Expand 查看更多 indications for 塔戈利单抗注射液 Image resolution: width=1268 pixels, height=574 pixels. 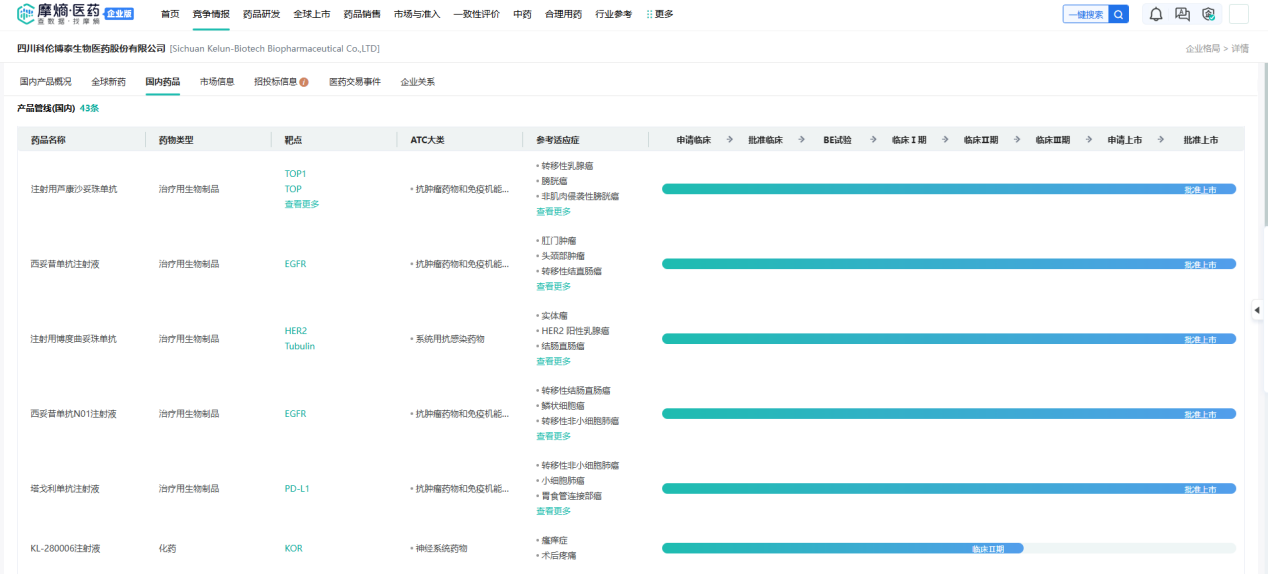(553, 511)
